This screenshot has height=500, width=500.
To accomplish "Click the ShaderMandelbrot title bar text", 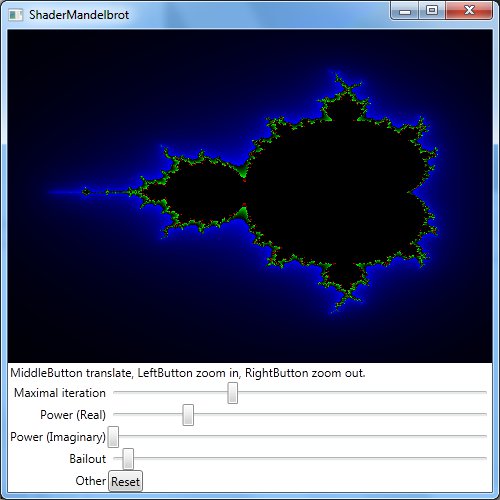I will (79, 15).
